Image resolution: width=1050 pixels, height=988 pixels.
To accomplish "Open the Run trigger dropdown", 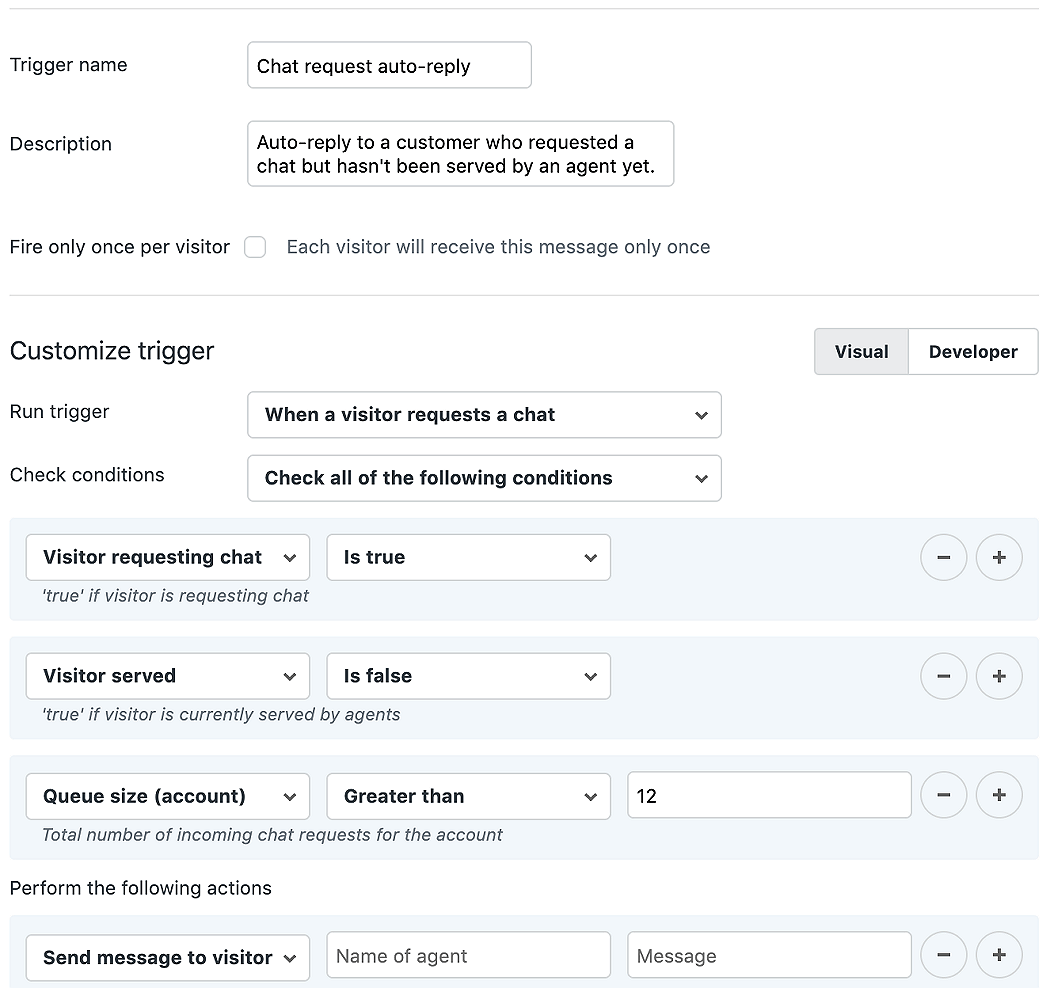I will click(484, 414).
